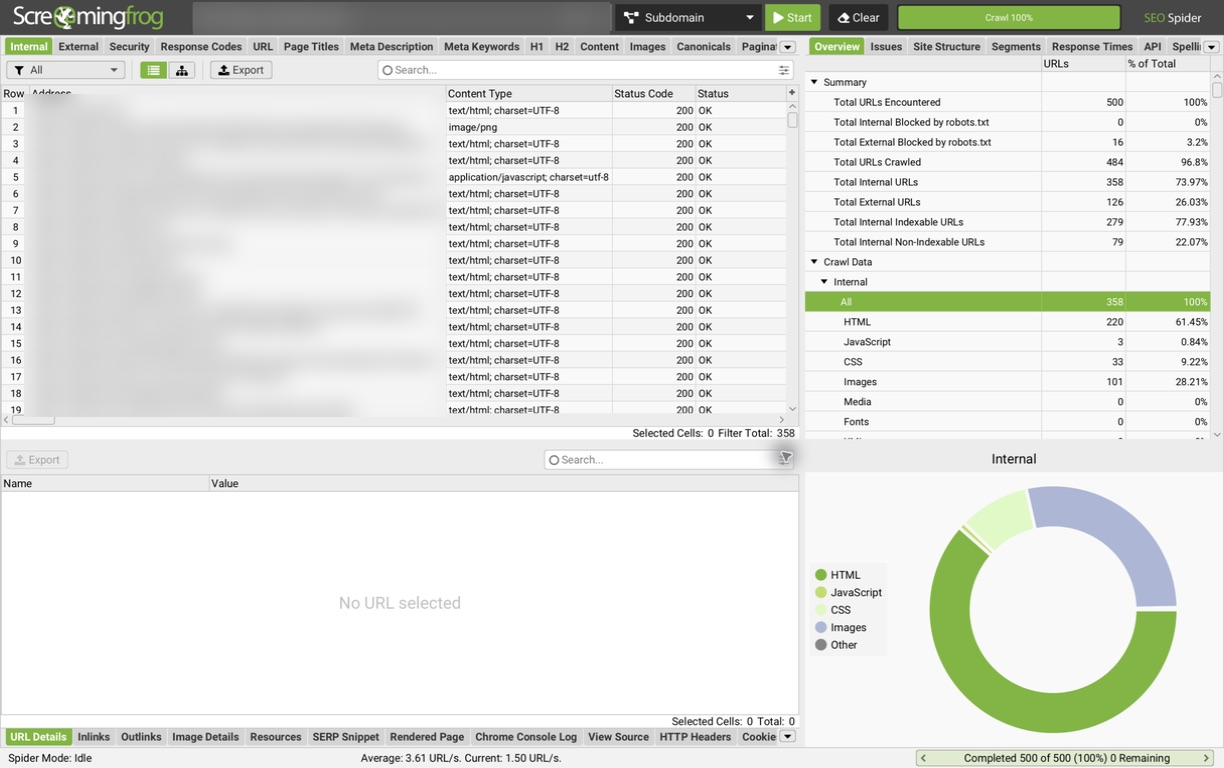Viewport: 1224px width, 768px height.
Task: Show more right panel tabs arrow
Action: tap(1211, 47)
